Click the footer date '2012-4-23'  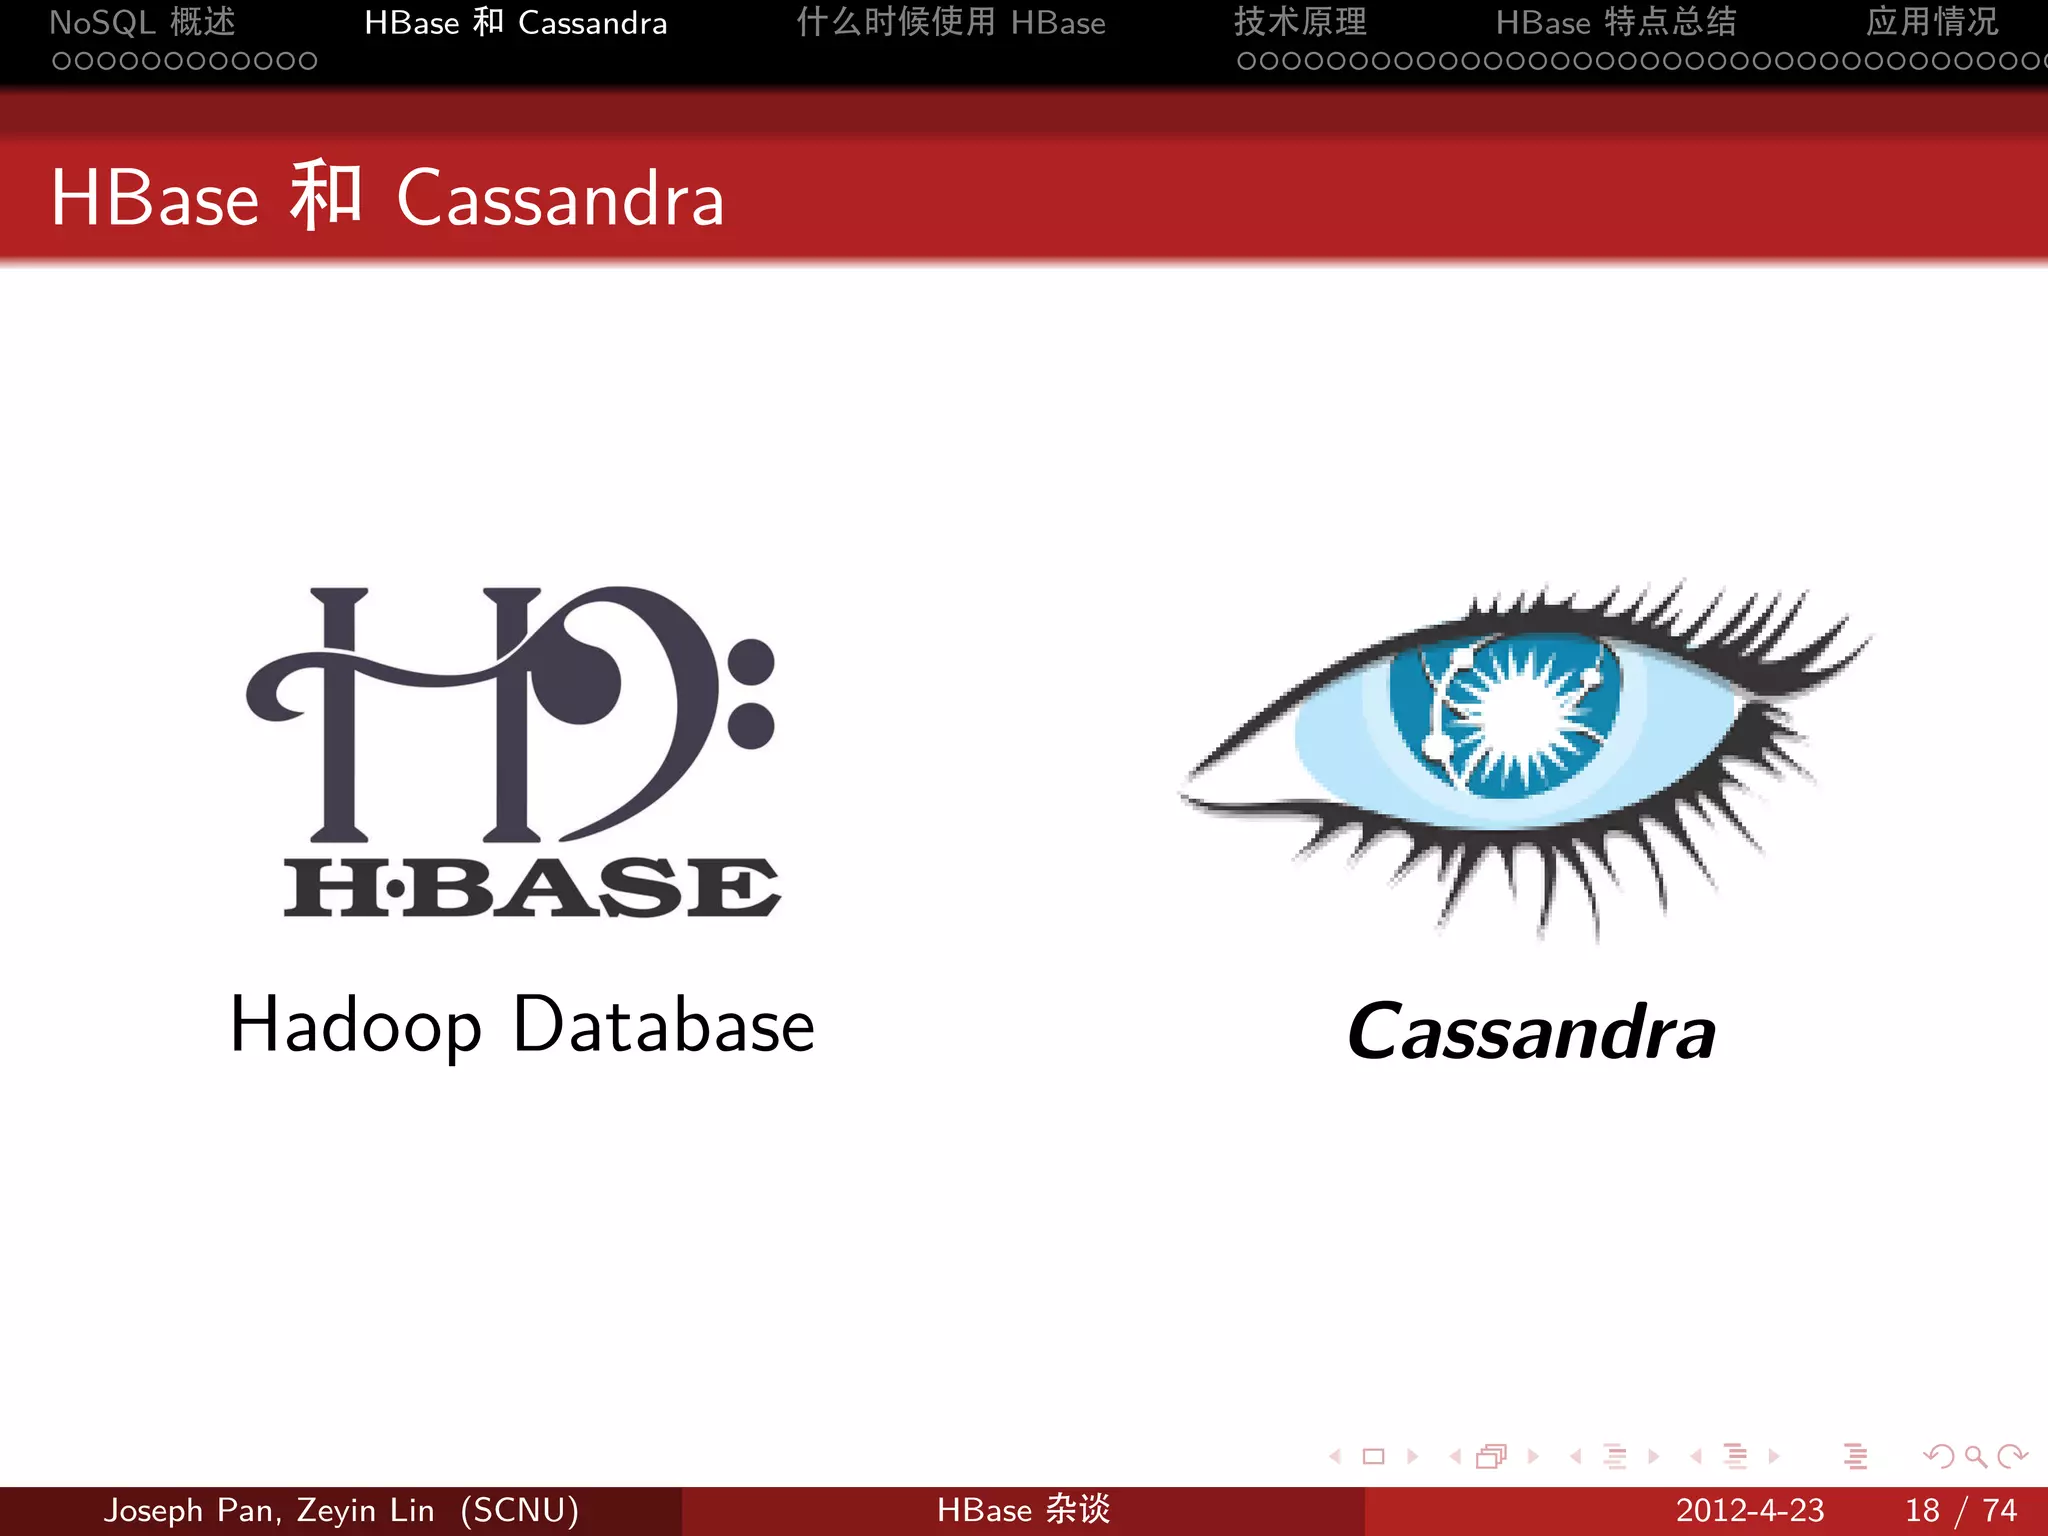[x=1750, y=1510]
